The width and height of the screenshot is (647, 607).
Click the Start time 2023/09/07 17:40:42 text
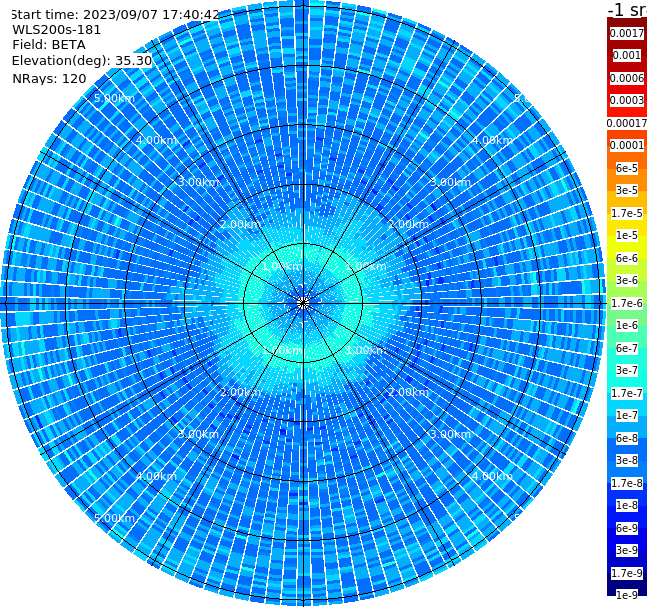(x=115, y=14)
